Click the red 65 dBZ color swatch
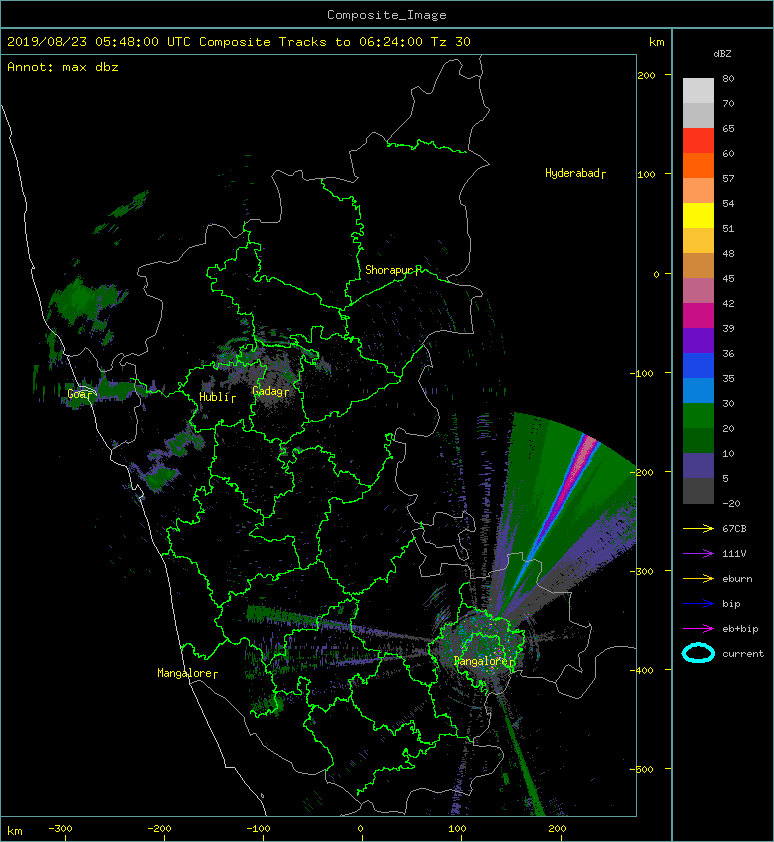 pyautogui.click(x=698, y=141)
